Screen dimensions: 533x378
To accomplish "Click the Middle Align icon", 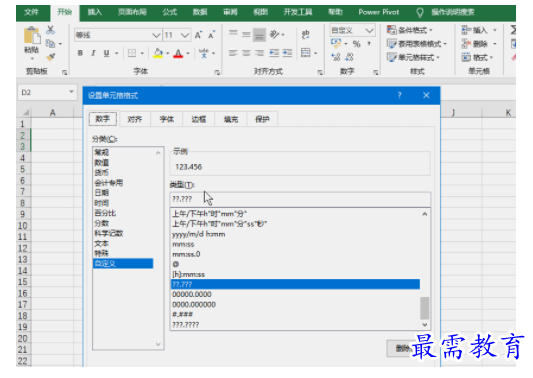I will 246,34.
